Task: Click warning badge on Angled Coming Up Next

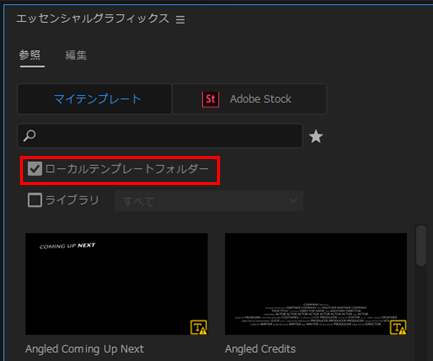Action: (x=198, y=327)
